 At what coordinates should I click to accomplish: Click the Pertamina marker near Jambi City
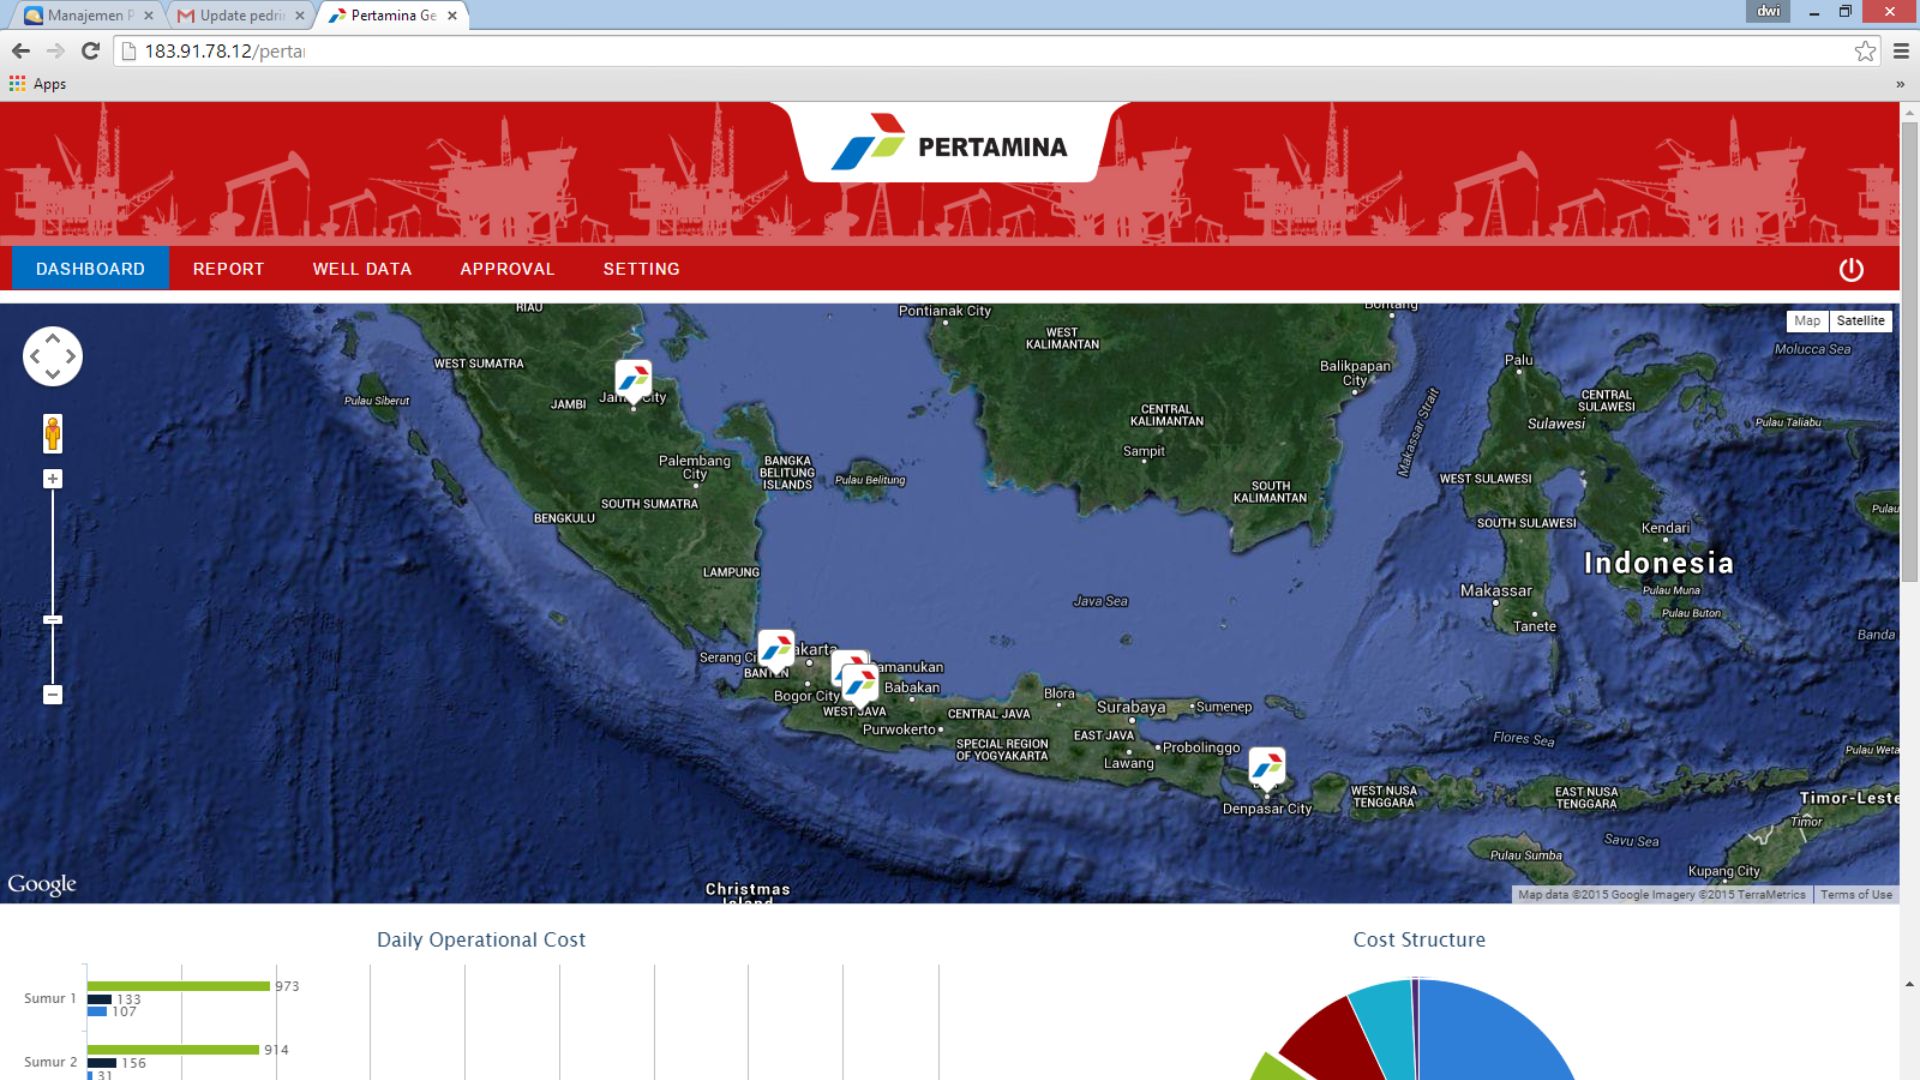coord(633,381)
